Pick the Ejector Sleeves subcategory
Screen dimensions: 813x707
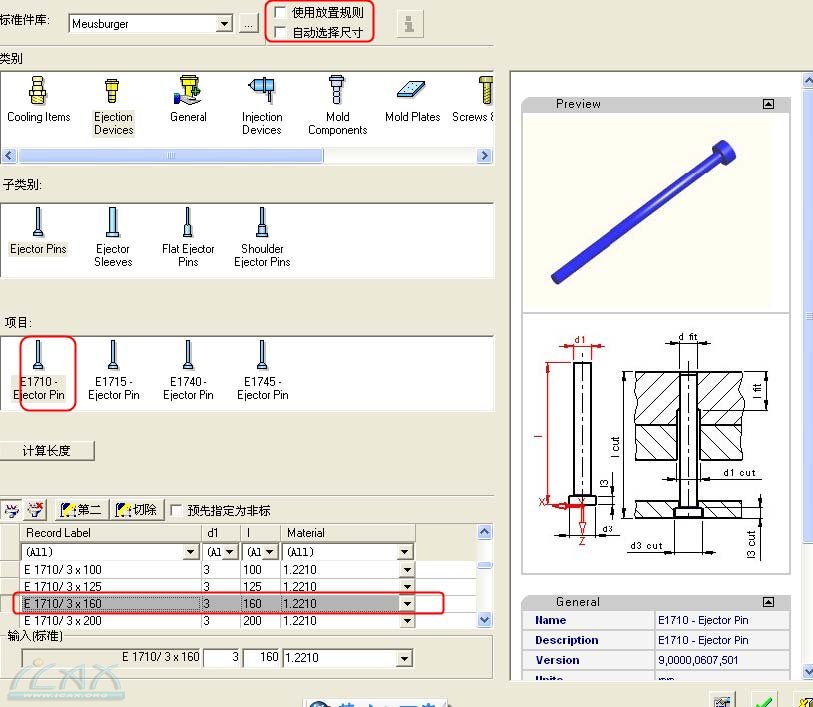113,236
